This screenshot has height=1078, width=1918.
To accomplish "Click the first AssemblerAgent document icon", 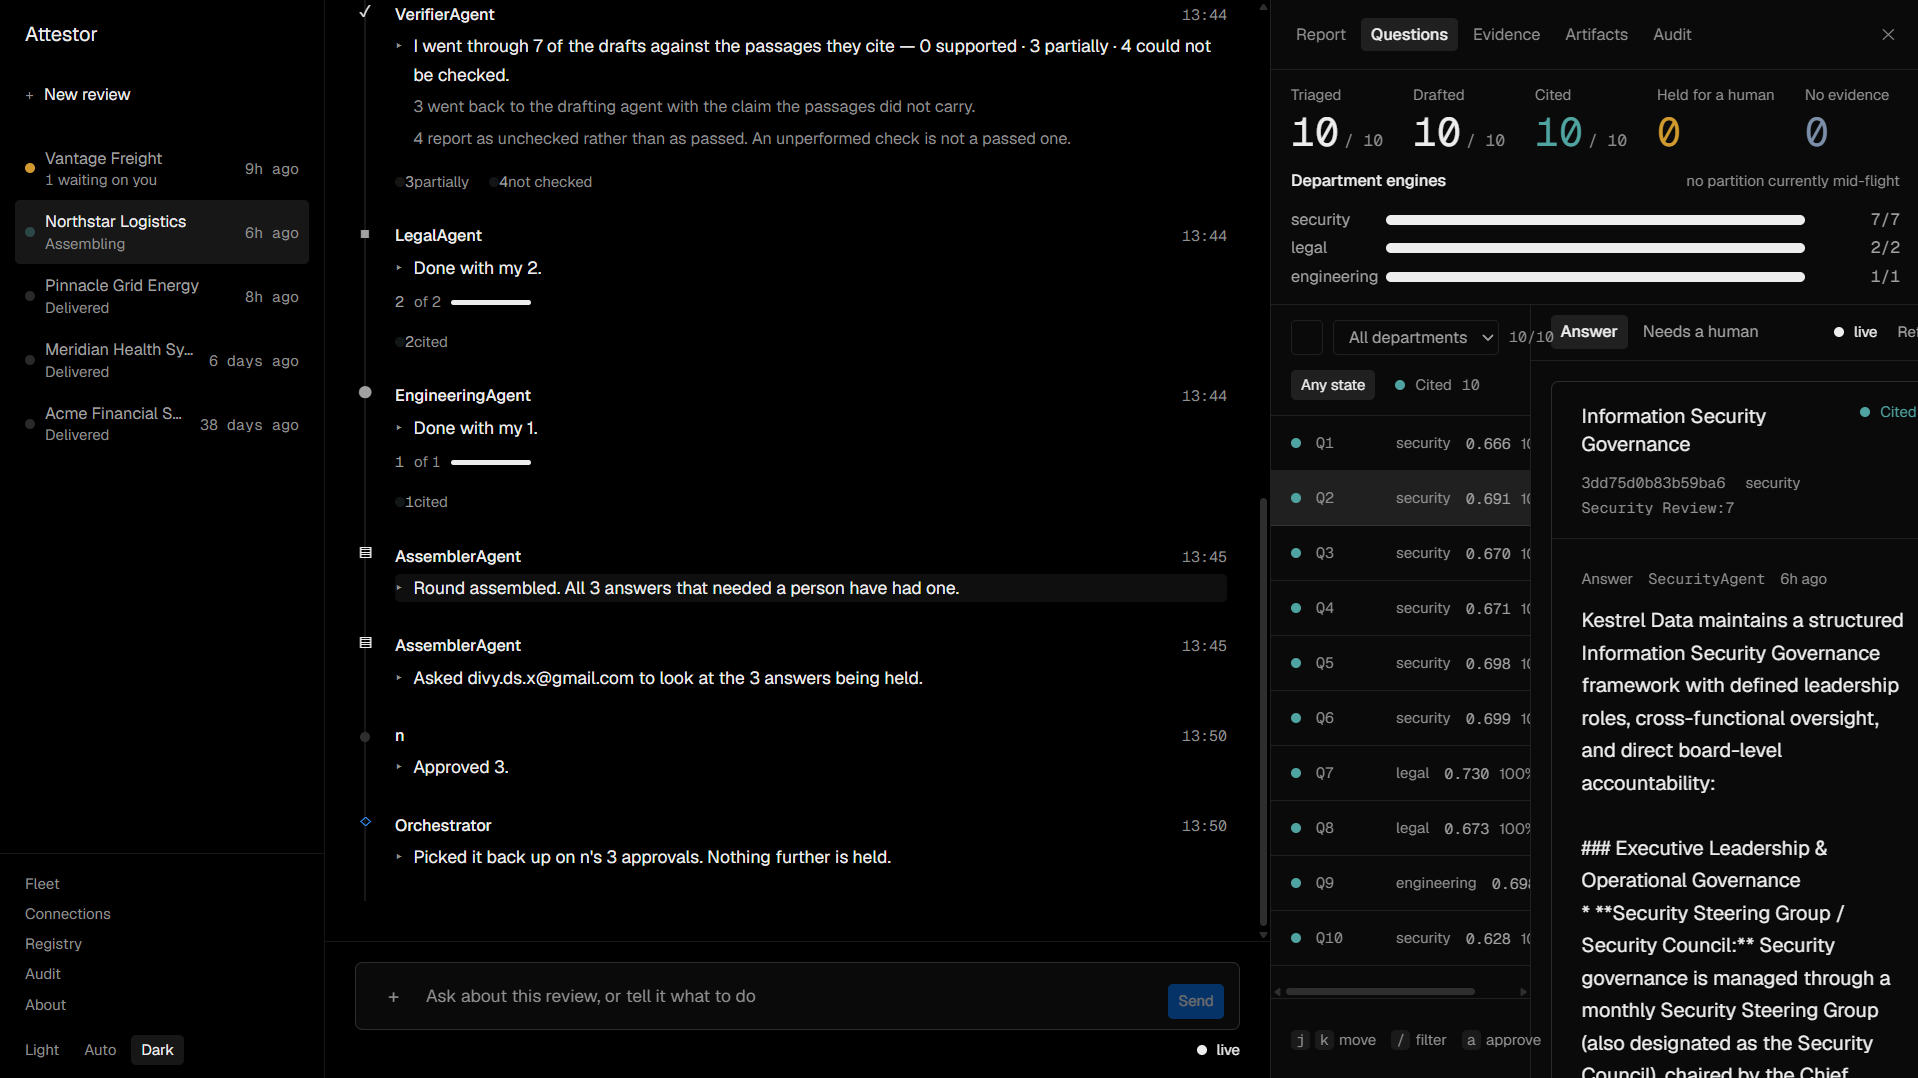I will click(x=365, y=553).
